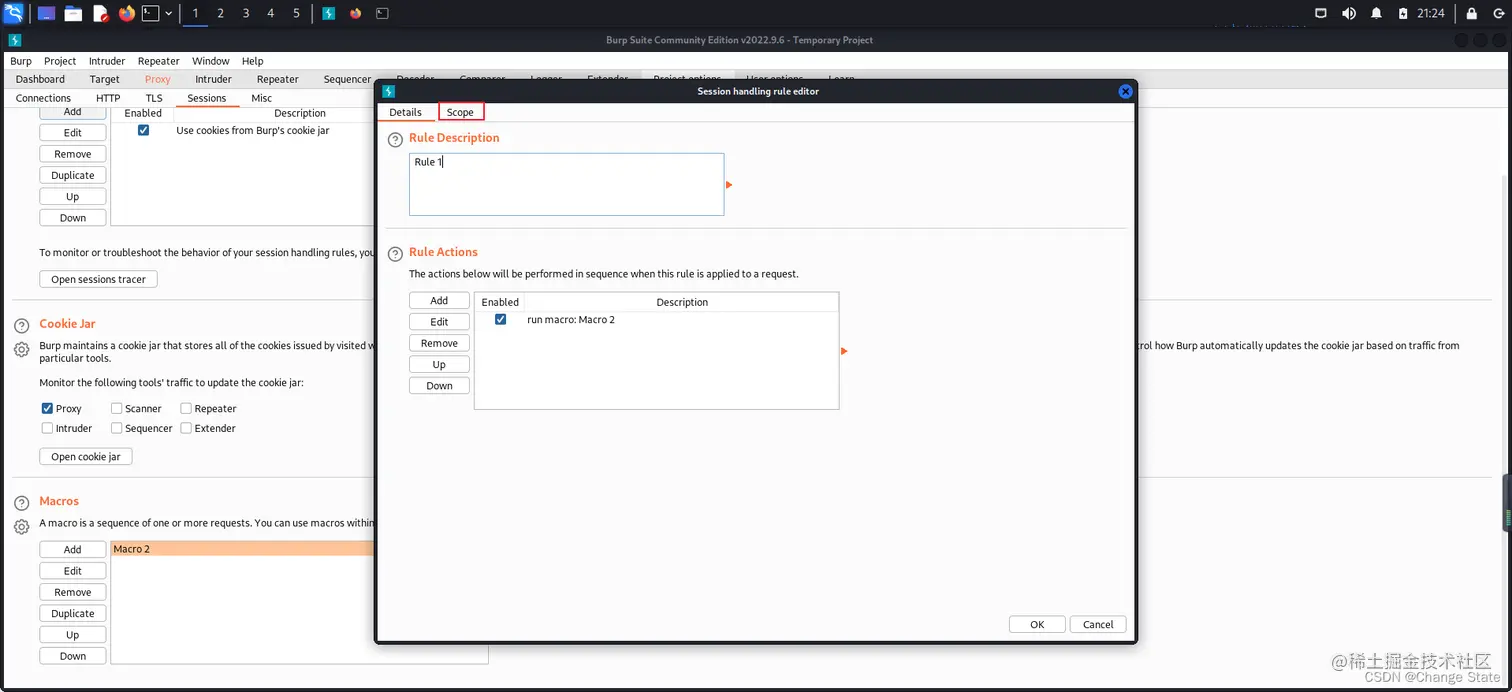
Task: Switch to the Connections sub-tab
Action: [43, 98]
